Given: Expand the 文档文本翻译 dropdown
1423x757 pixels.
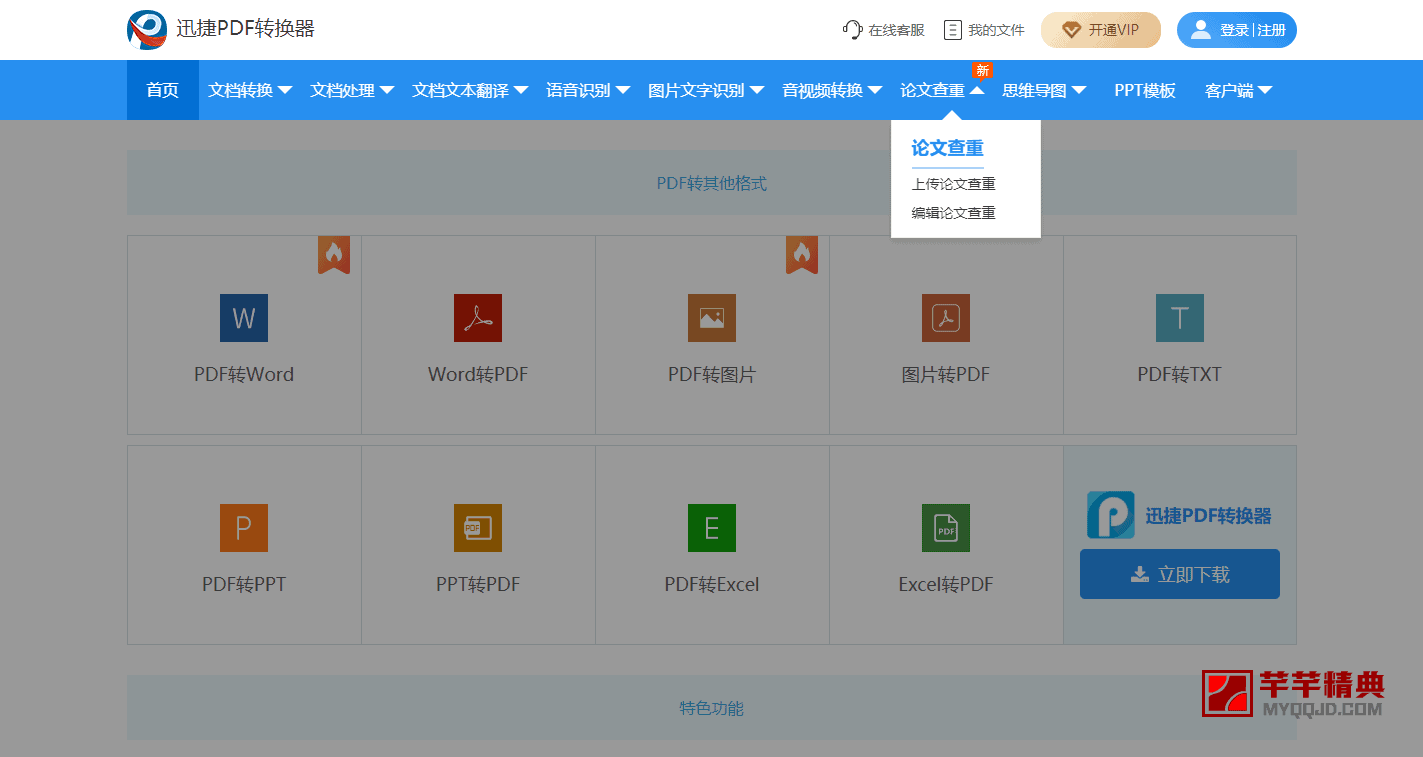Looking at the screenshot, I should coord(470,90).
